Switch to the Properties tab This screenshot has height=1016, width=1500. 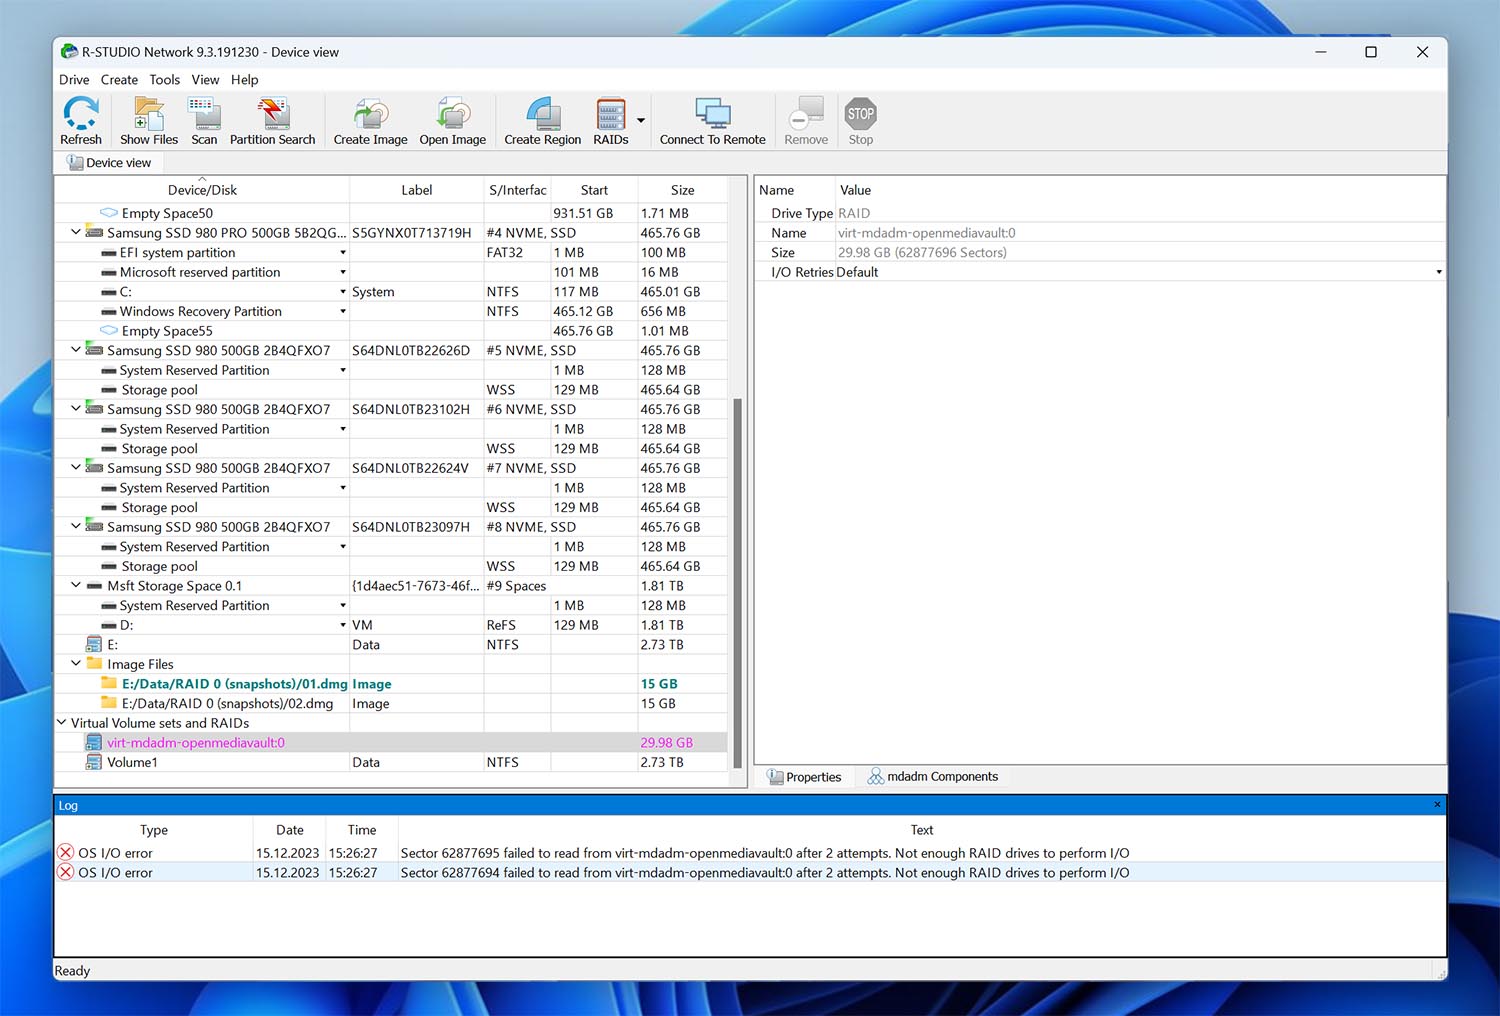tap(805, 777)
